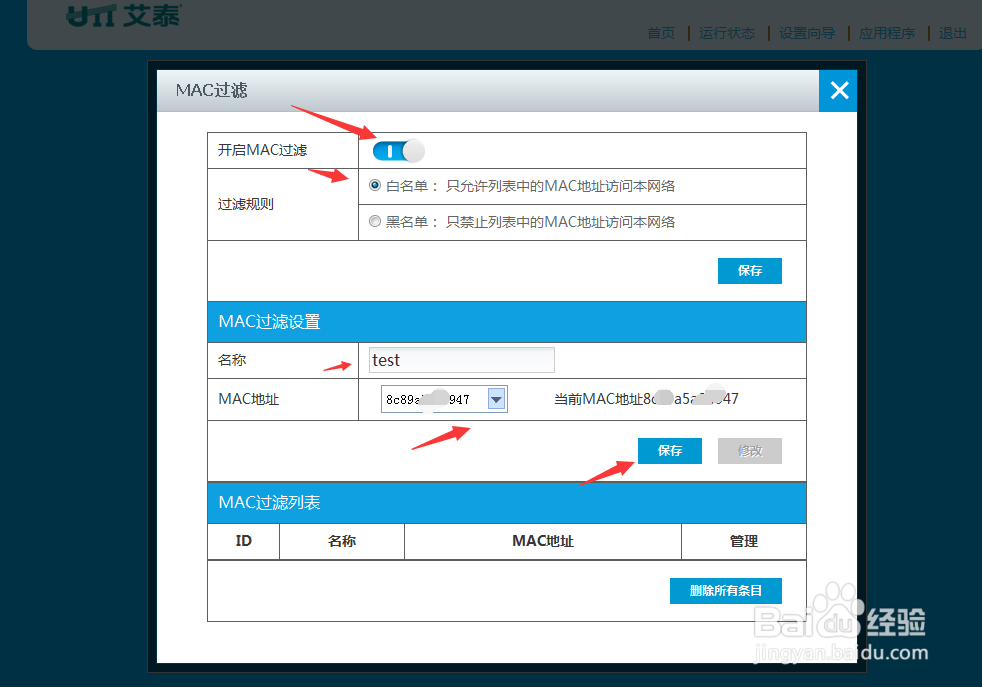The width and height of the screenshot is (982, 687).
Task: Click 退出 in the top navigation
Action: [x=953, y=33]
